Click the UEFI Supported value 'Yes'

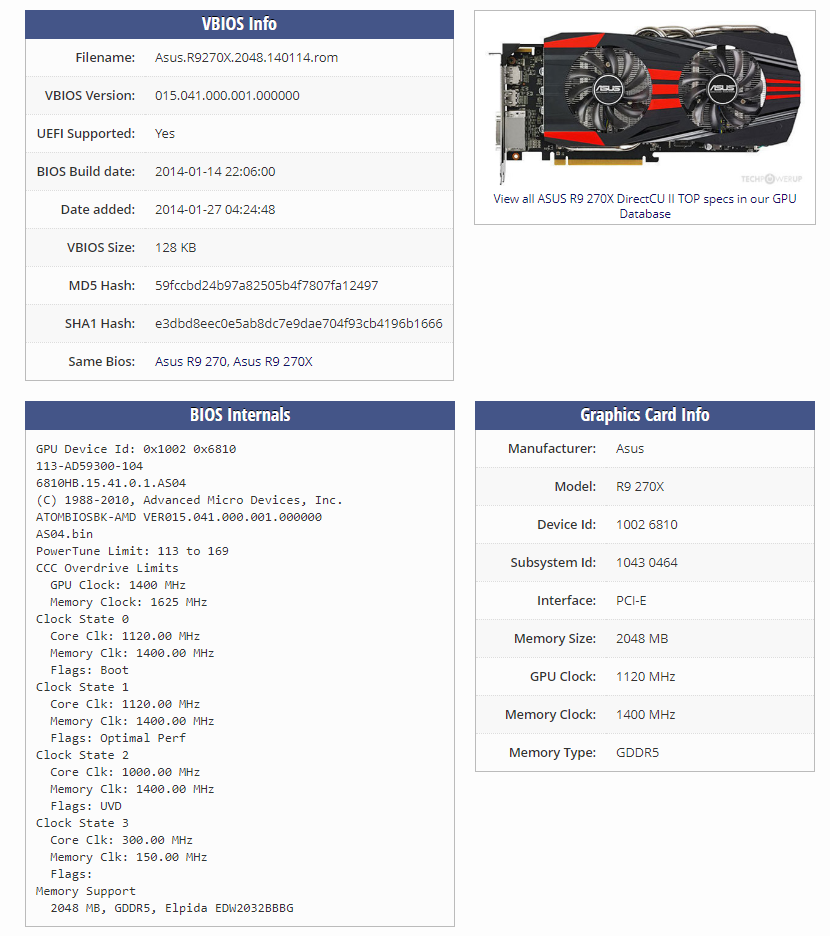pos(165,134)
